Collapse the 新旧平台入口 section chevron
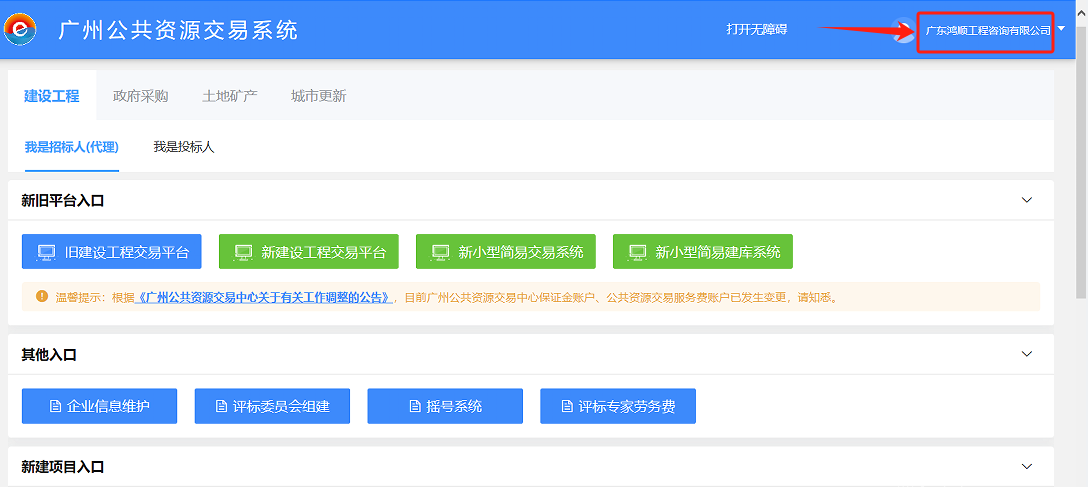 [x=1027, y=200]
